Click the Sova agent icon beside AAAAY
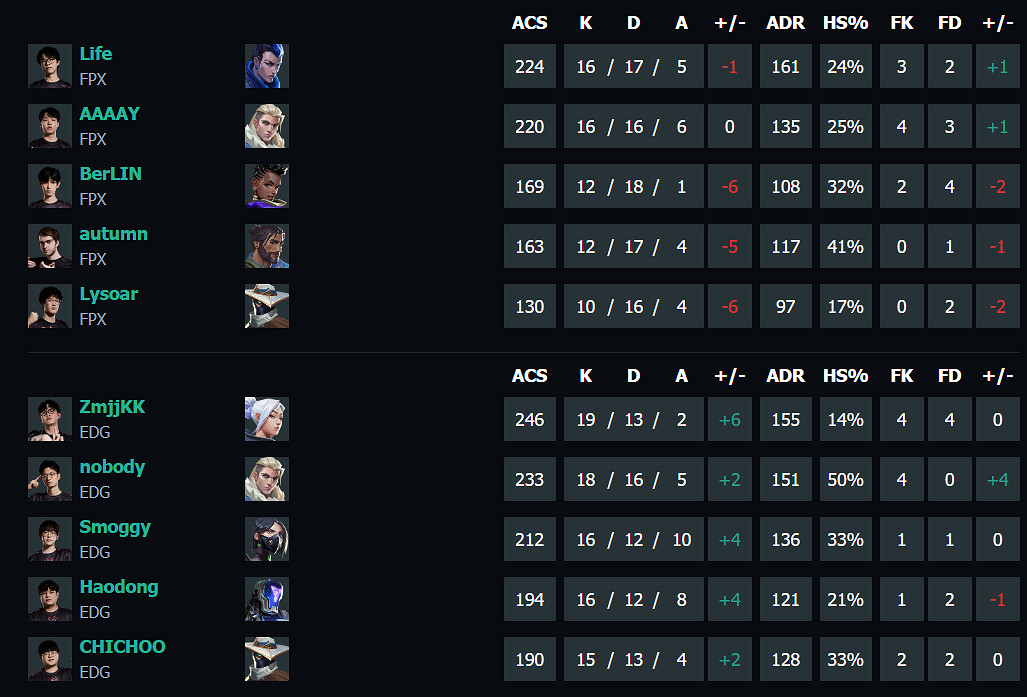Screen dimensions: 1027x697 (x=266, y=126)
